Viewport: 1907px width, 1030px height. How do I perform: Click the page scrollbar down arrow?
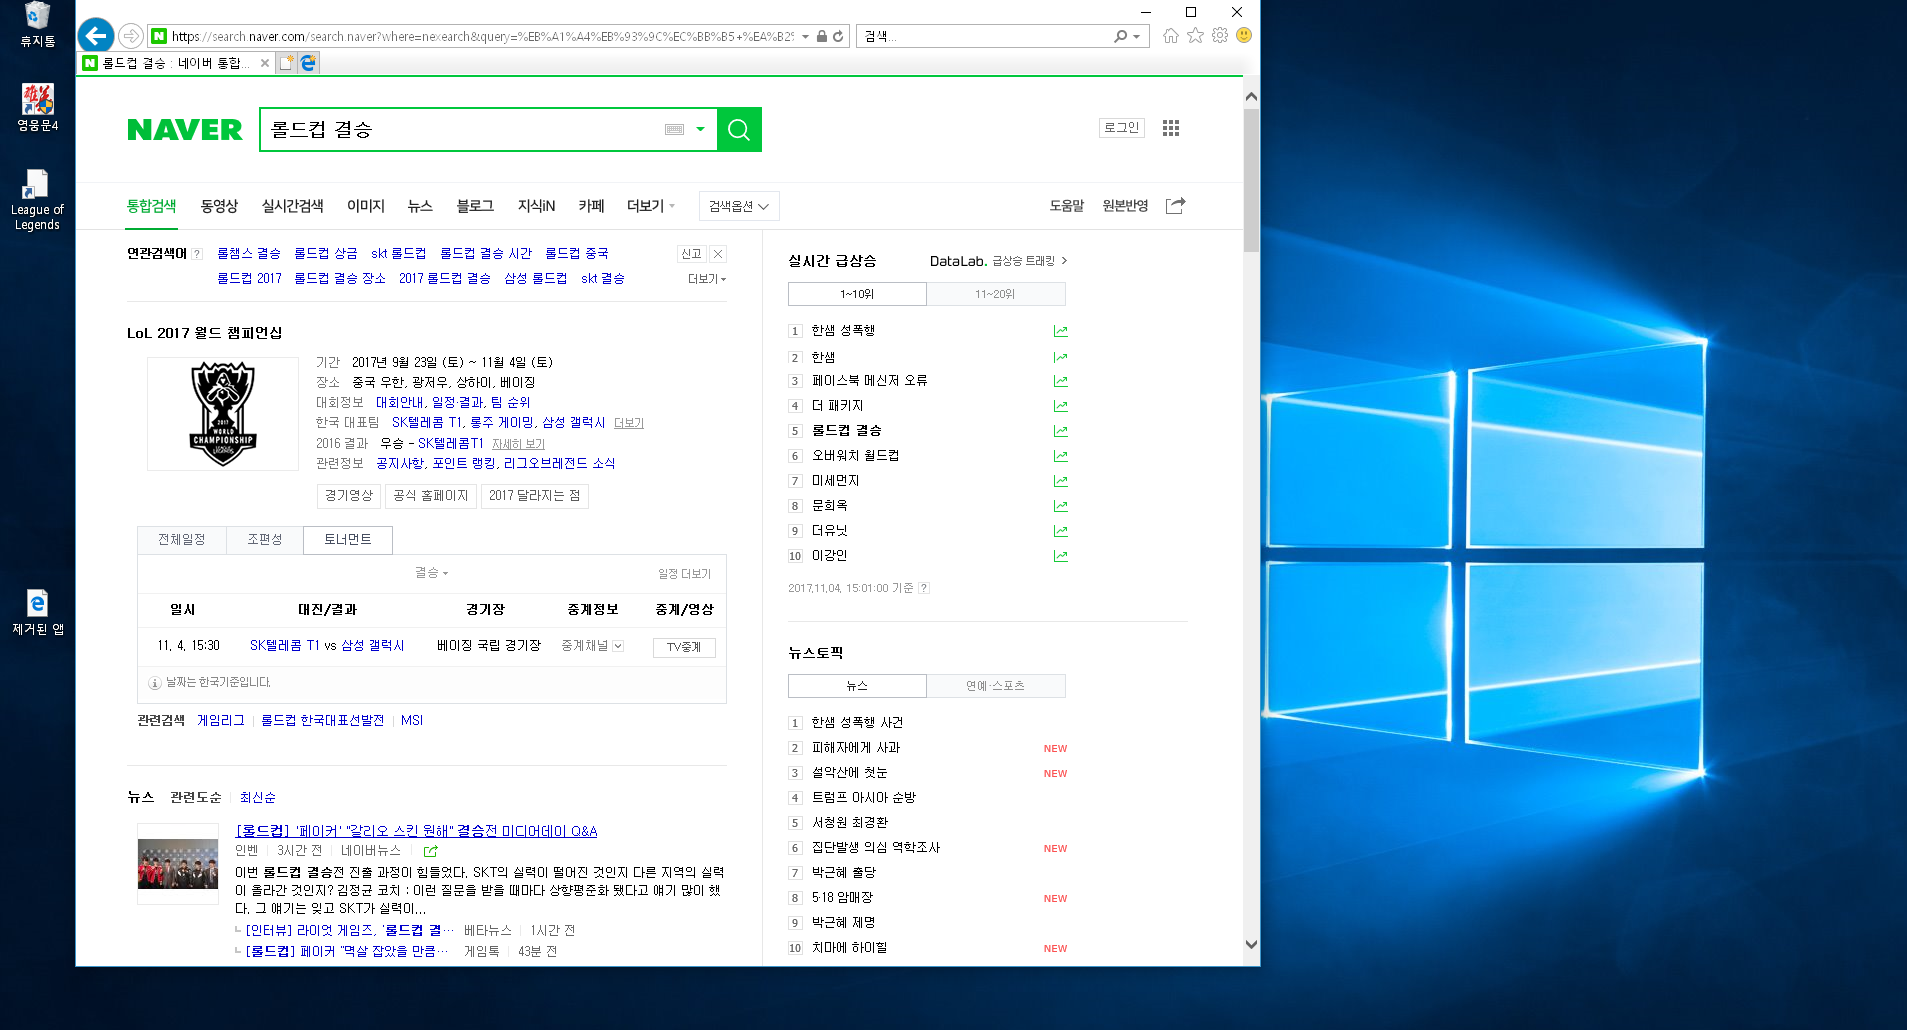coord(1251,944)
